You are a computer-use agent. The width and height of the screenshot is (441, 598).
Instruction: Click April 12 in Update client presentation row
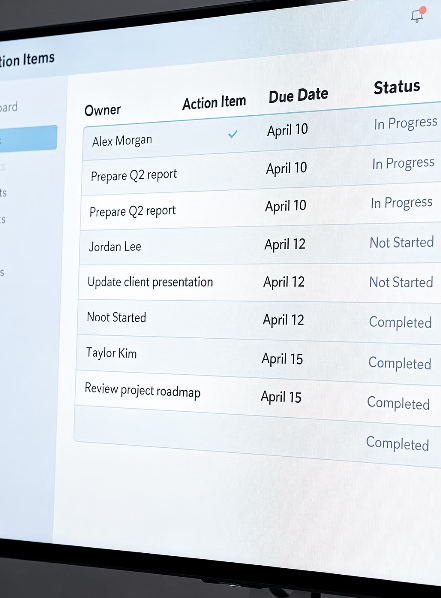coord(284,282)
